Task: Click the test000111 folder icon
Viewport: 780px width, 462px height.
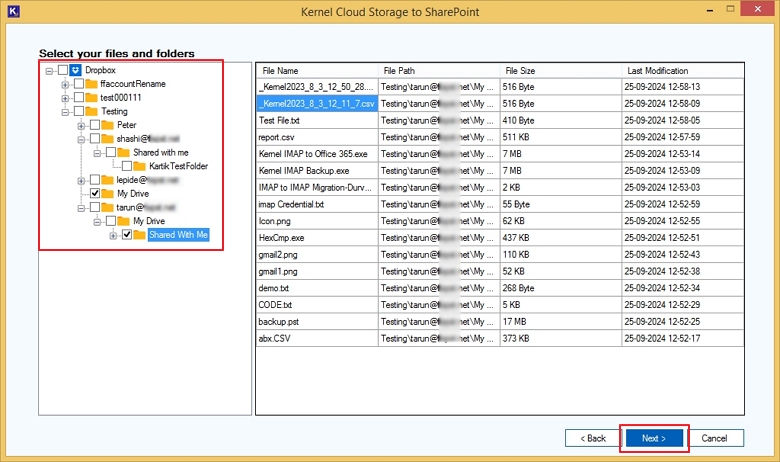Action: point(91,97)
